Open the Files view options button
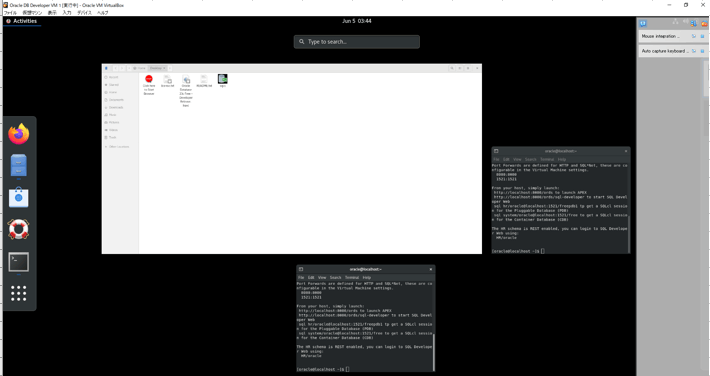 (x=460, y=68)
